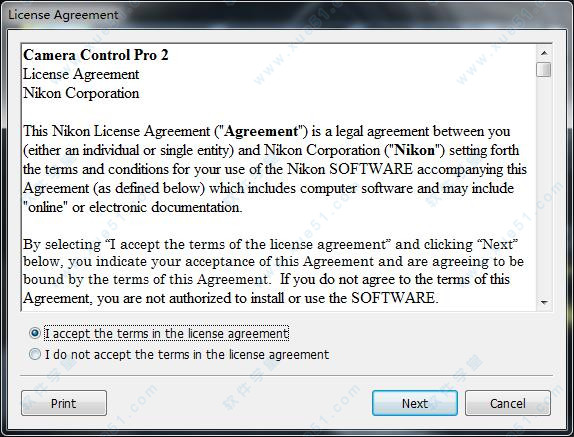Click the phrase 'electronic documentation' in the text
Image resolution: width=574 pixels, height=437 pixels.
tap(165, 207)
